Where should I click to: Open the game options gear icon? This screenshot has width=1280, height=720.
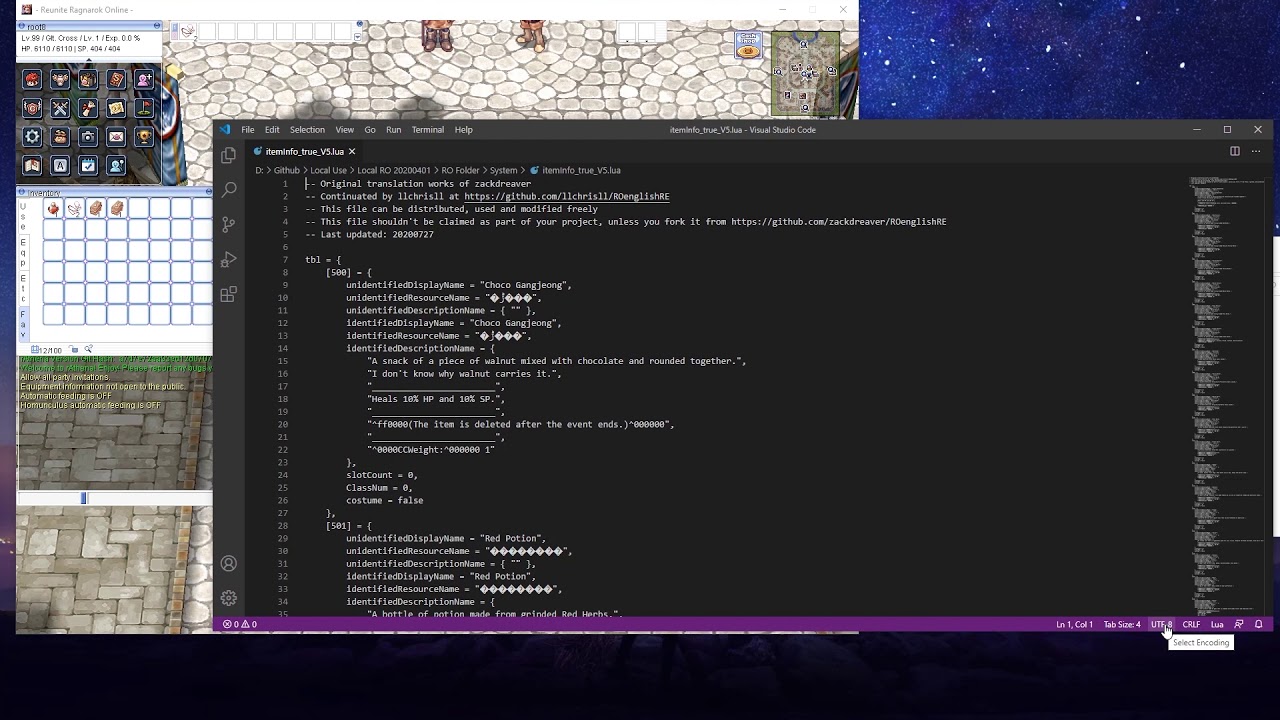coord(32,137)
